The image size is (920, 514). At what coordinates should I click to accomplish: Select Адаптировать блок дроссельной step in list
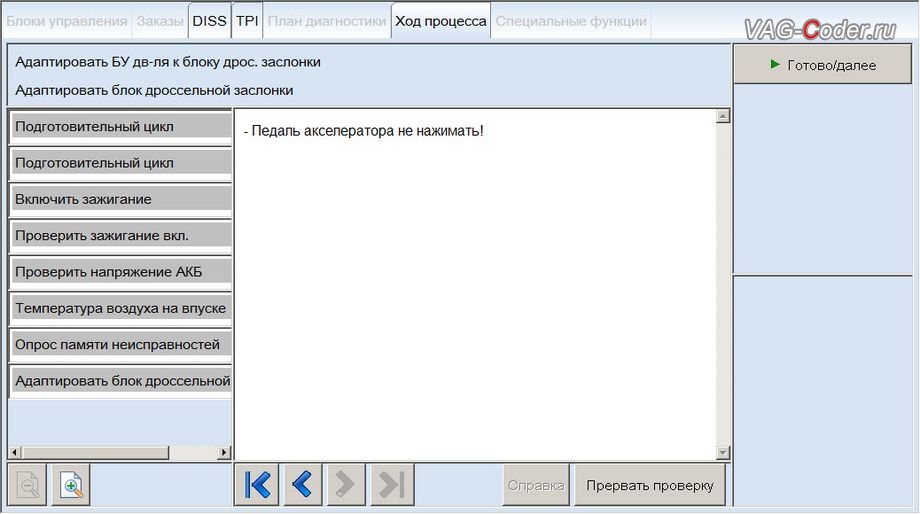click(x=121, y=381)
